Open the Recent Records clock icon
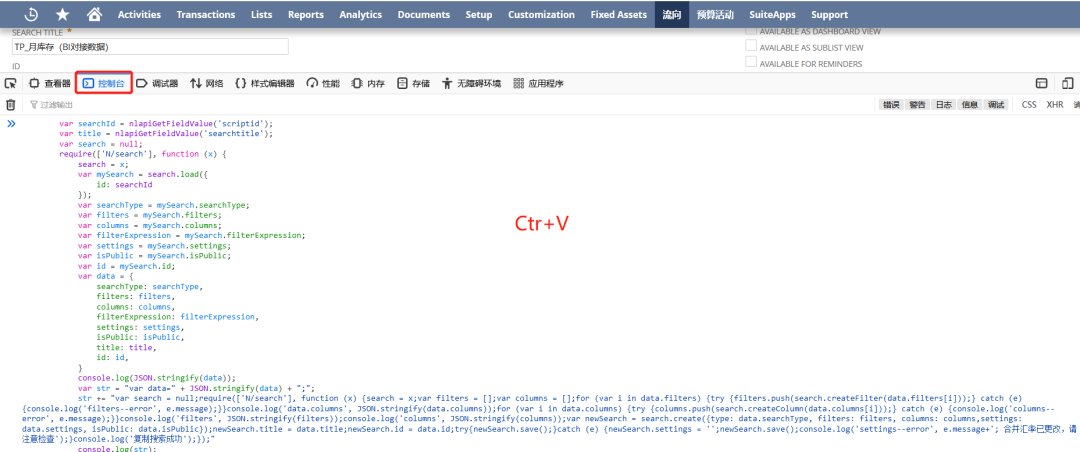The image size is (1080, 452). [x=31, y=14]
